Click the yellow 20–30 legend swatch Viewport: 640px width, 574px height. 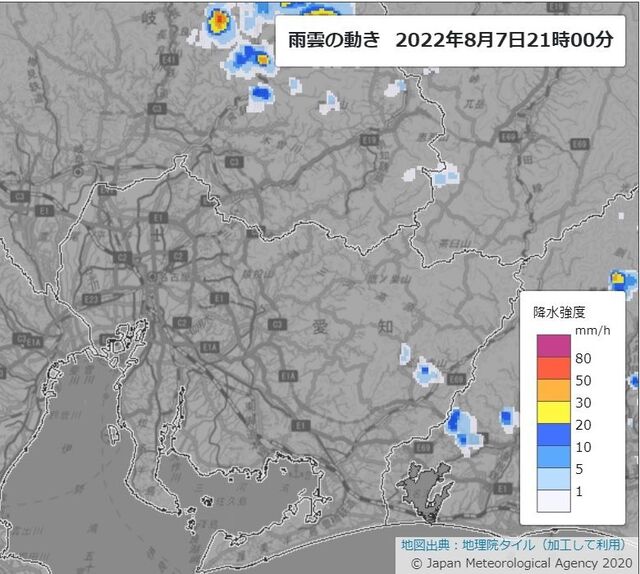[553, 412]
